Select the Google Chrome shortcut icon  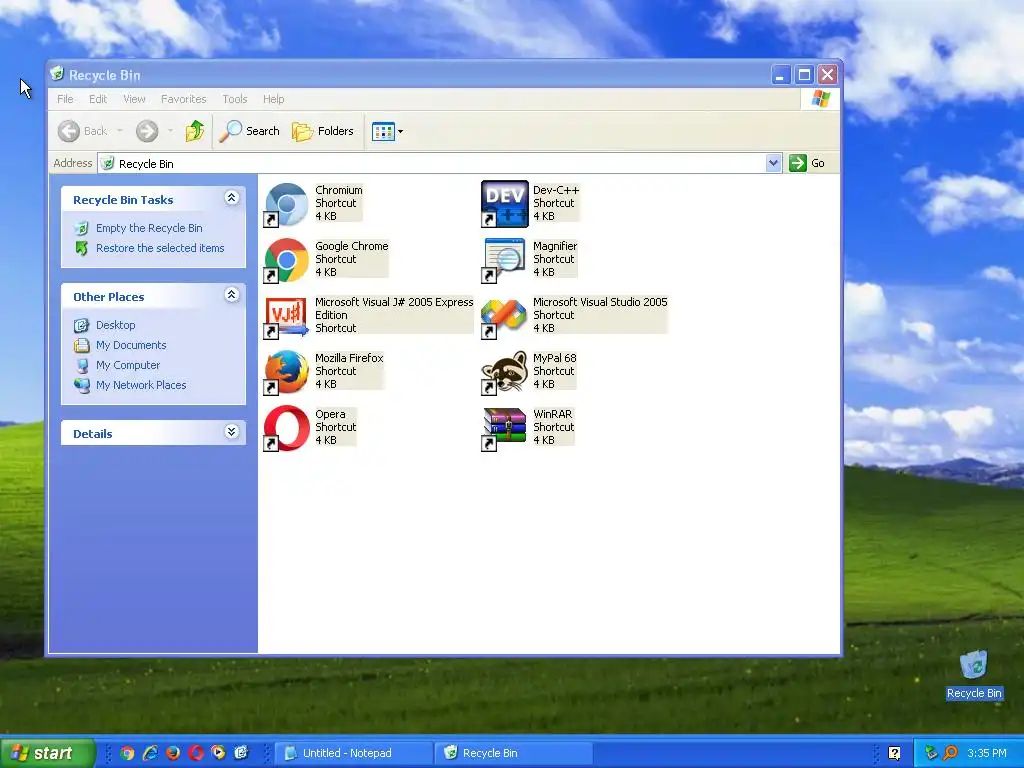[286, 261]
